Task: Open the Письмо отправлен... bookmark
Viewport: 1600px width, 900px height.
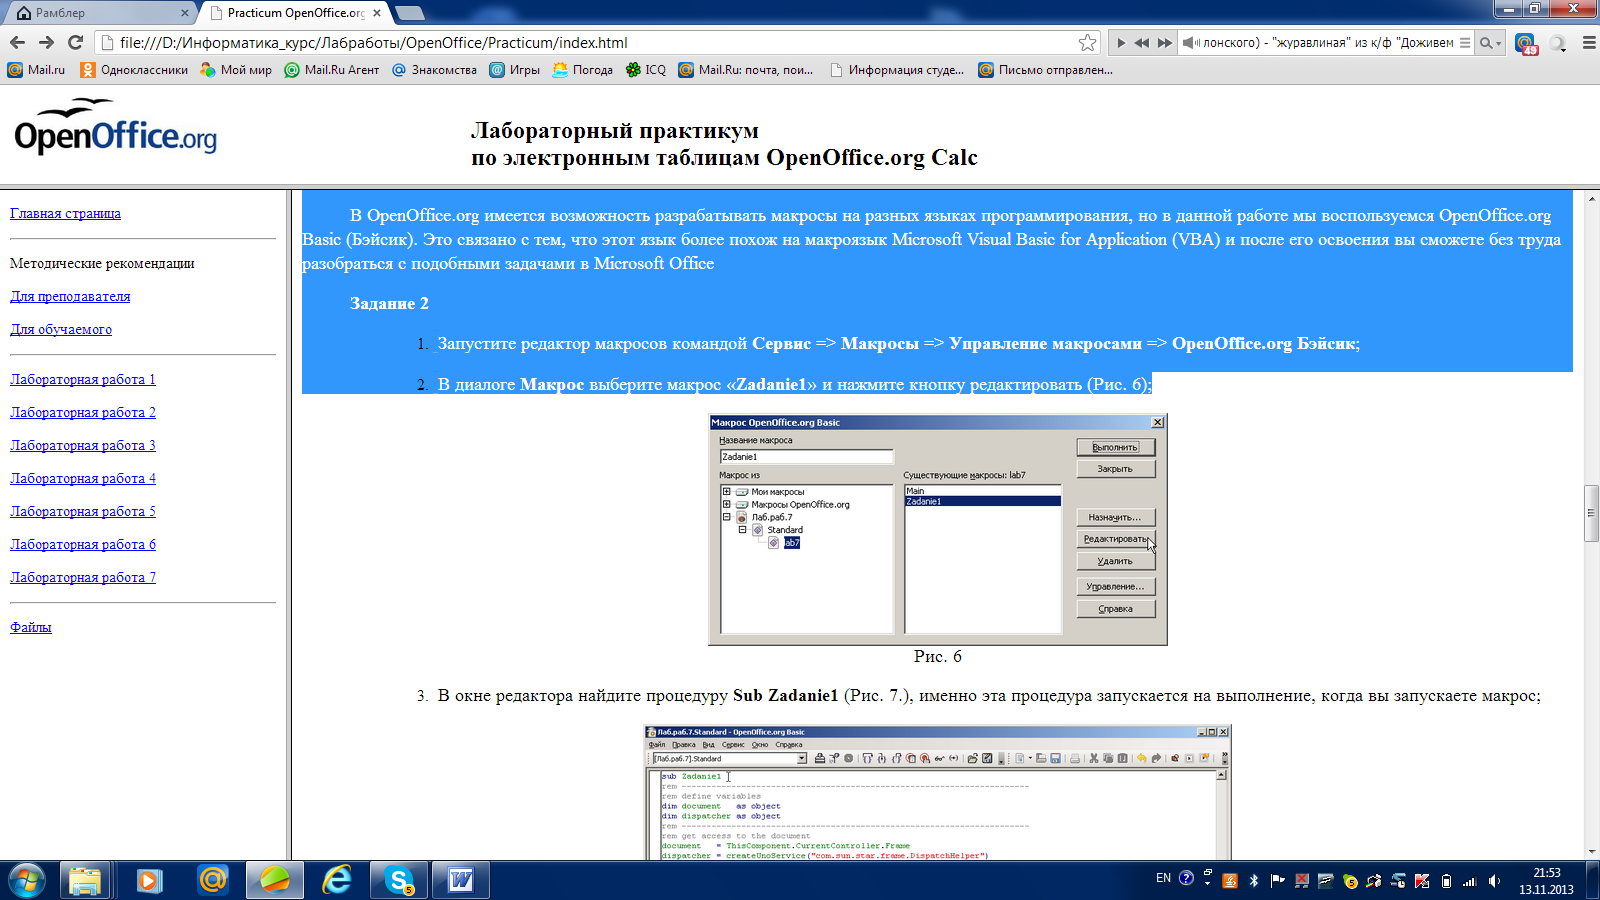Action: [x=1045, y=70]
